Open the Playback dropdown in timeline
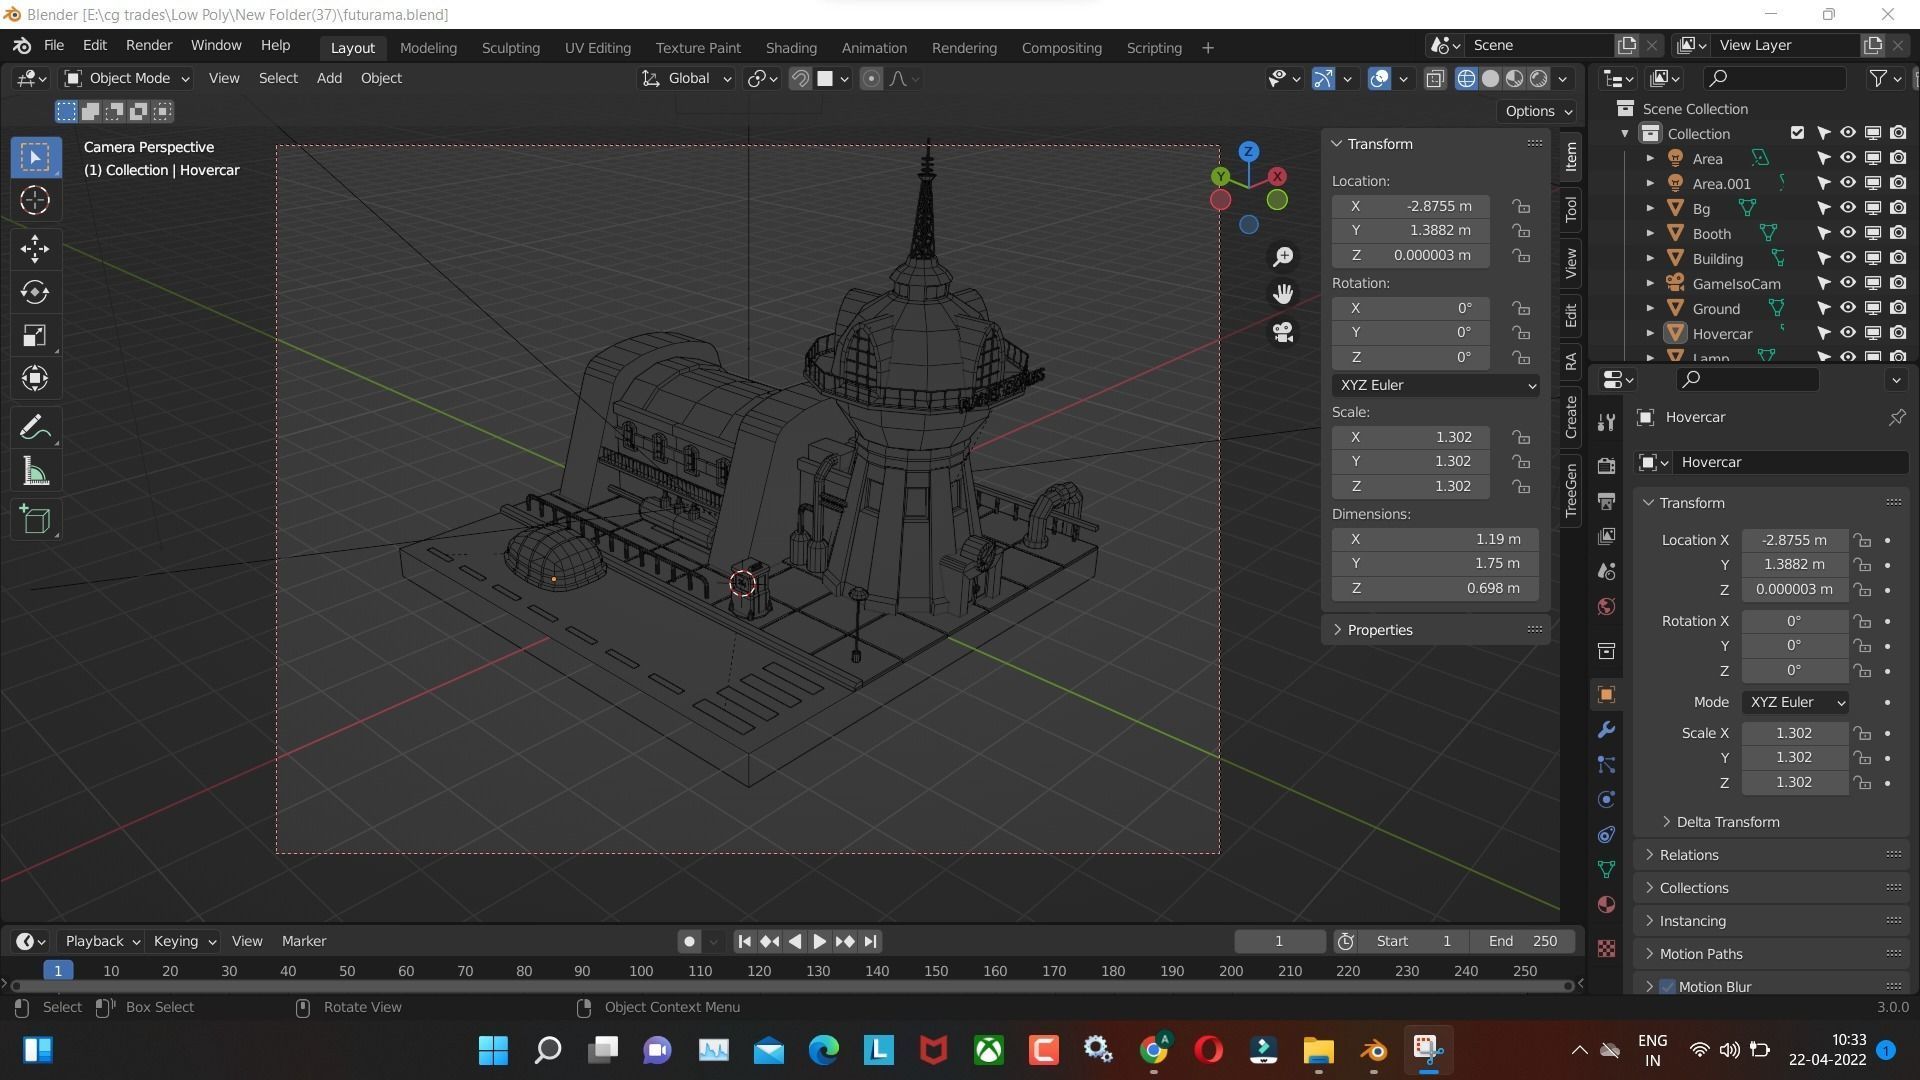Screen dimensions: 1920x1080 (x=101, y=941)
